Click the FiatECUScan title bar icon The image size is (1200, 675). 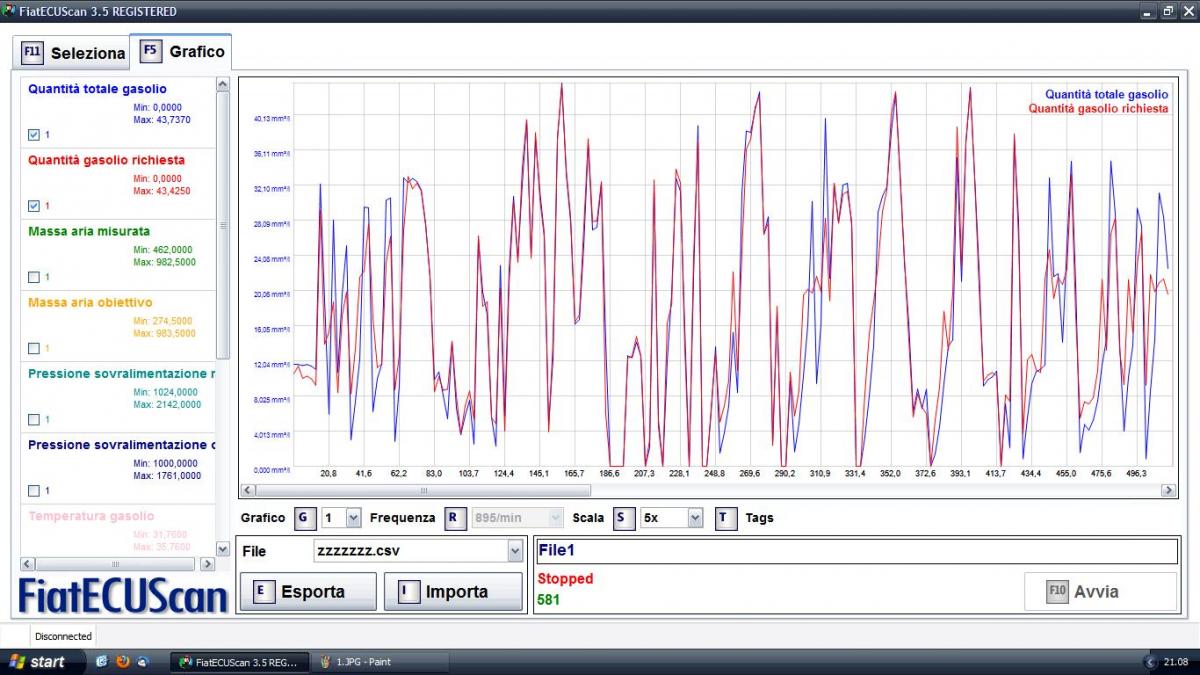click(x=10, y=11)
